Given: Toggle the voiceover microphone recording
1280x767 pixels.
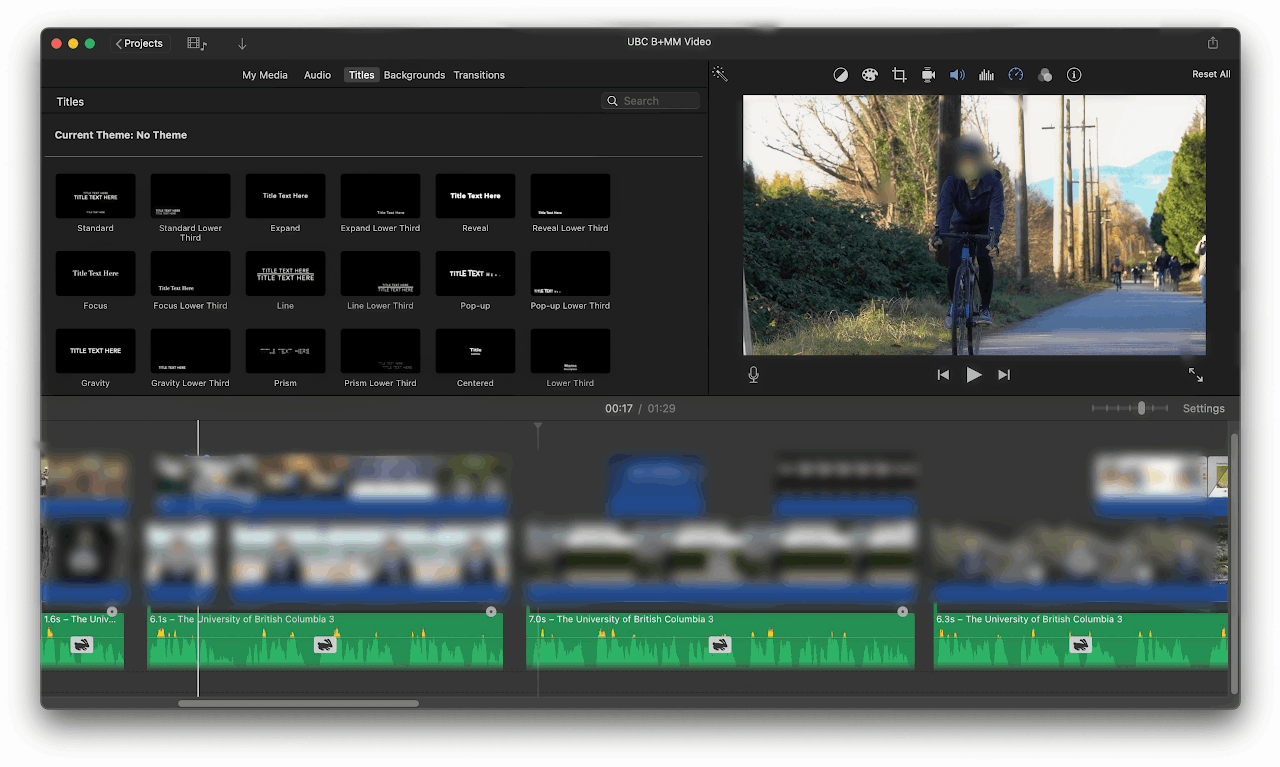Looking at the screenshot, I should (753, 374).
